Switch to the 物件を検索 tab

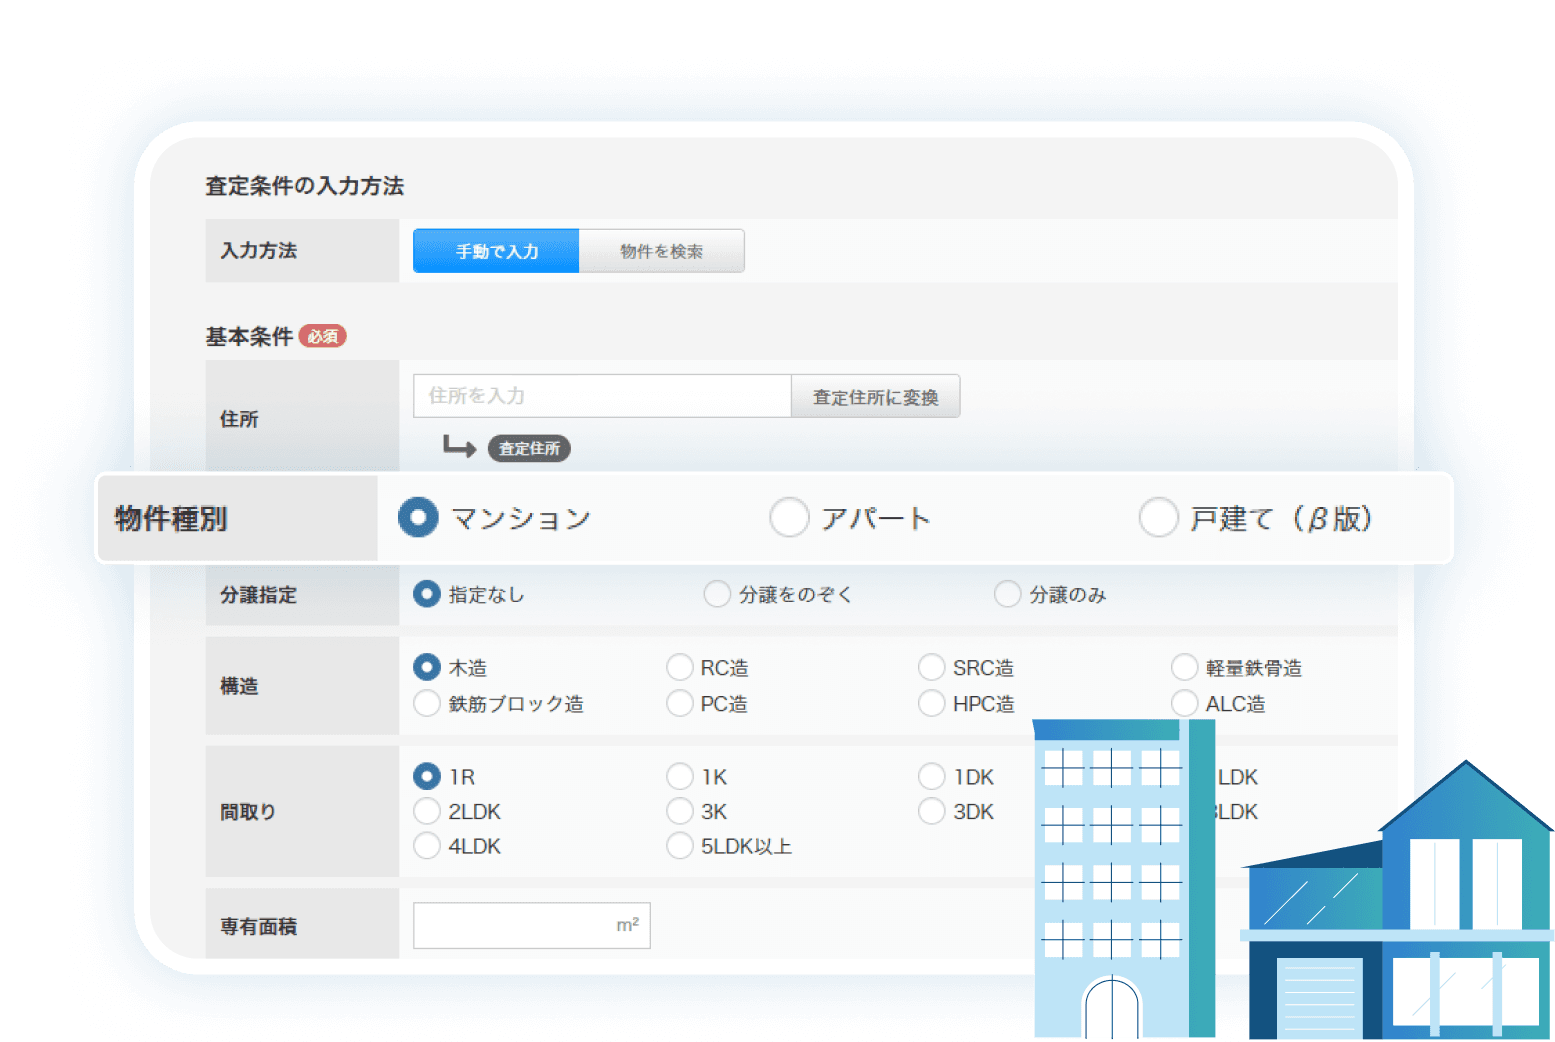point(661,251)
